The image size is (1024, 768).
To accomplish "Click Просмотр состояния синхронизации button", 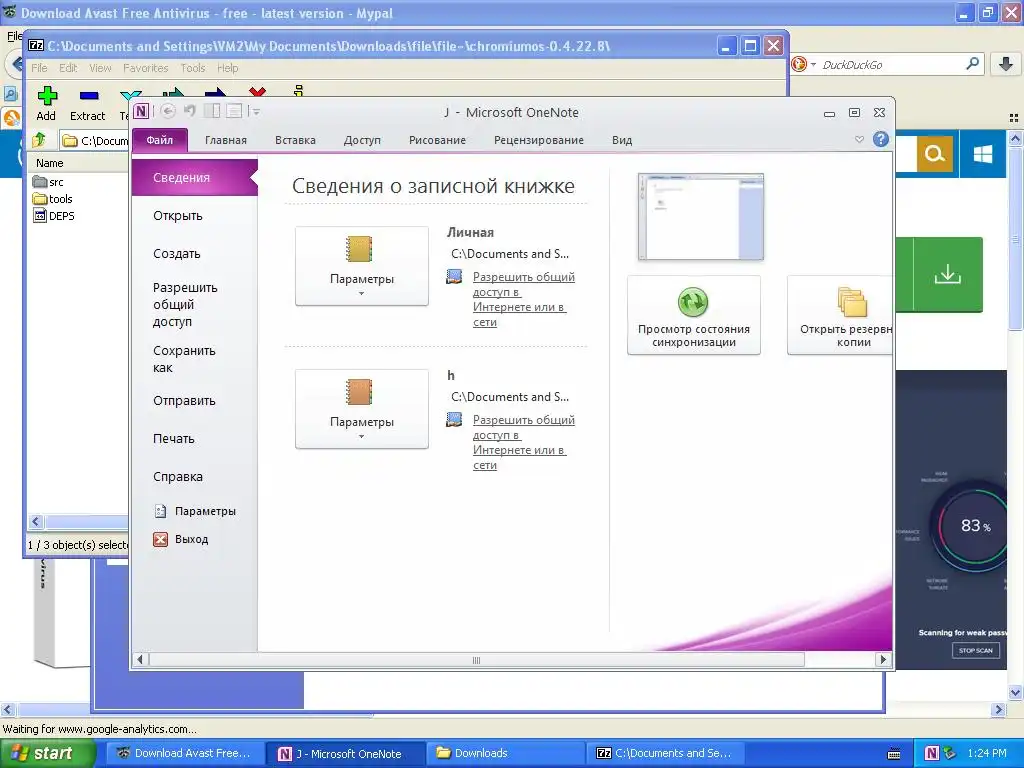I will (694, 315).
